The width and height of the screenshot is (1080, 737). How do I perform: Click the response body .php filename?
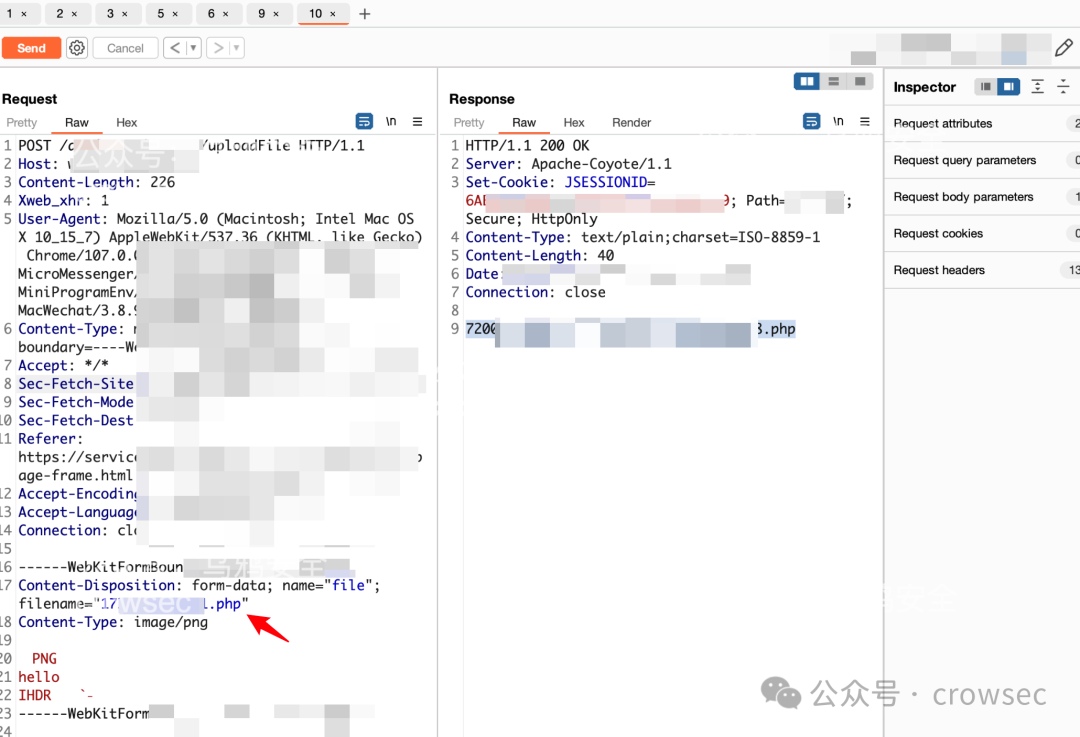pos(630,329)
